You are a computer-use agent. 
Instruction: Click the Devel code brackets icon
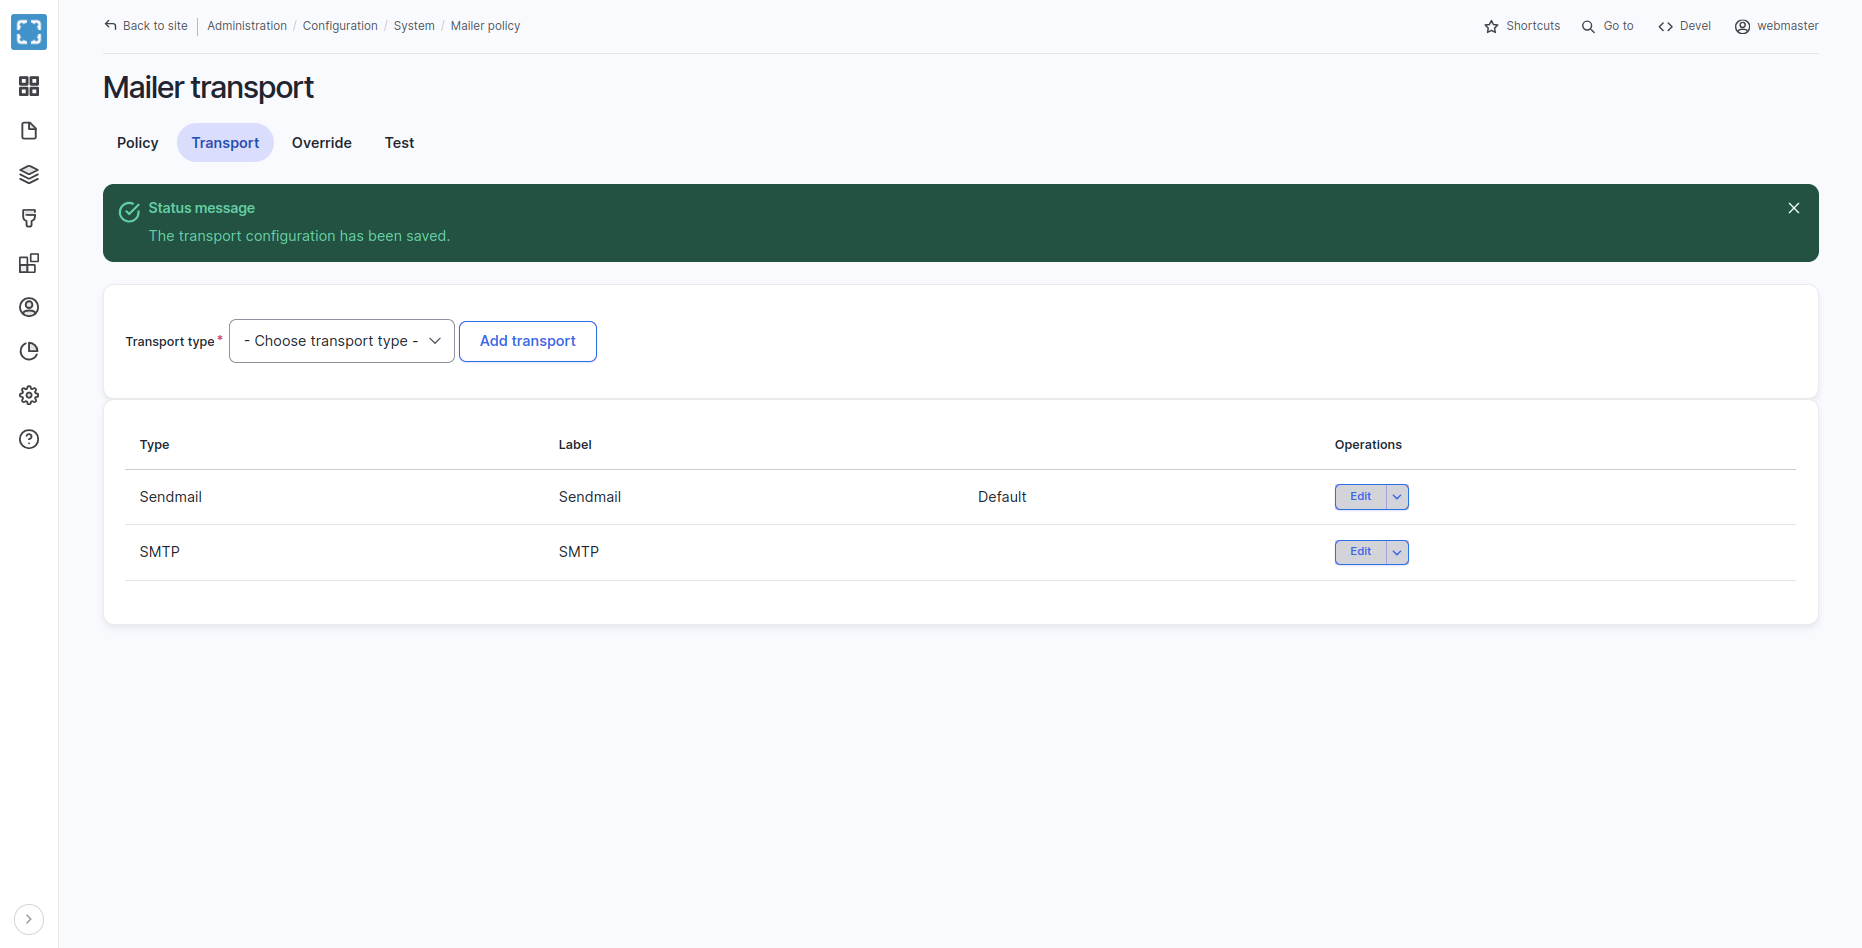pyautogui.click(x=1665, y=27)
